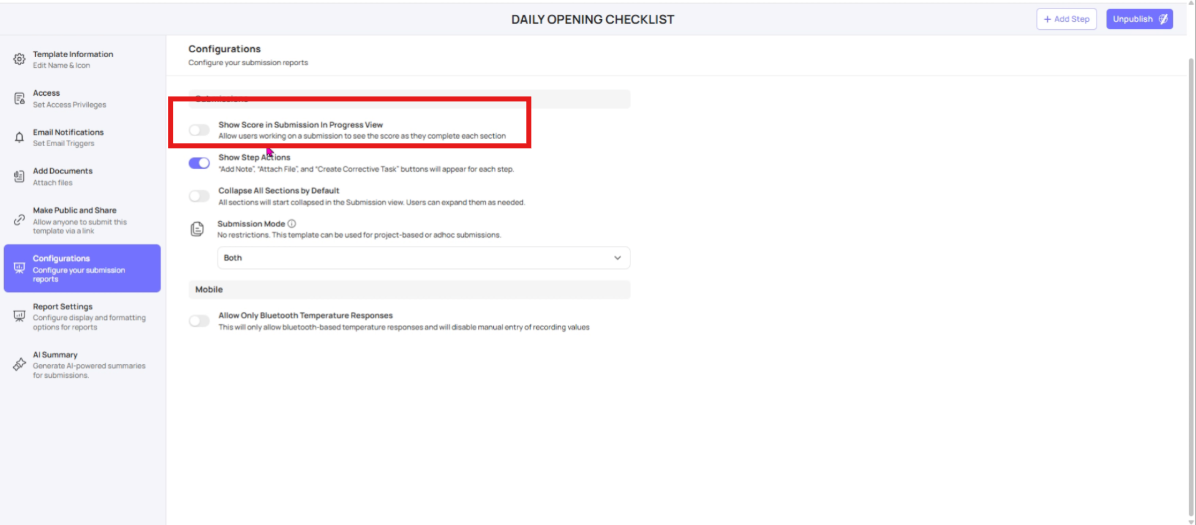Click the Add Step button
1196x525 pixels.
point(1067,19)
